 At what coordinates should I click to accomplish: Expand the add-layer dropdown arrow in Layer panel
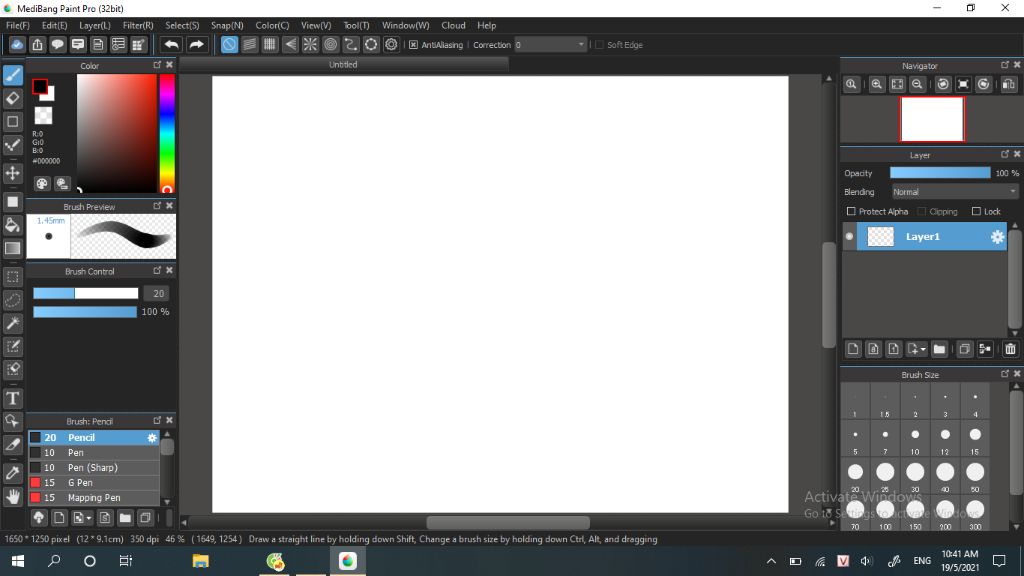point(923,349)
